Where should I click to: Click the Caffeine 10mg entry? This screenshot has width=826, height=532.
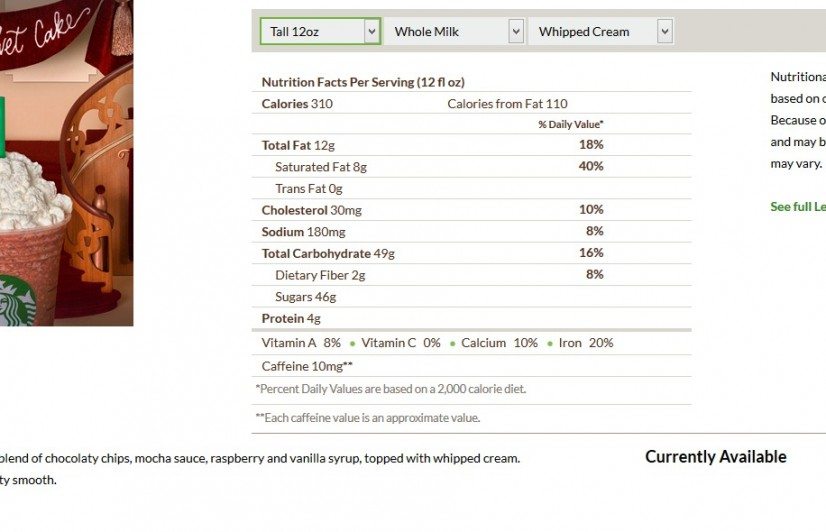pyautogui.click(x=307, y=367)
